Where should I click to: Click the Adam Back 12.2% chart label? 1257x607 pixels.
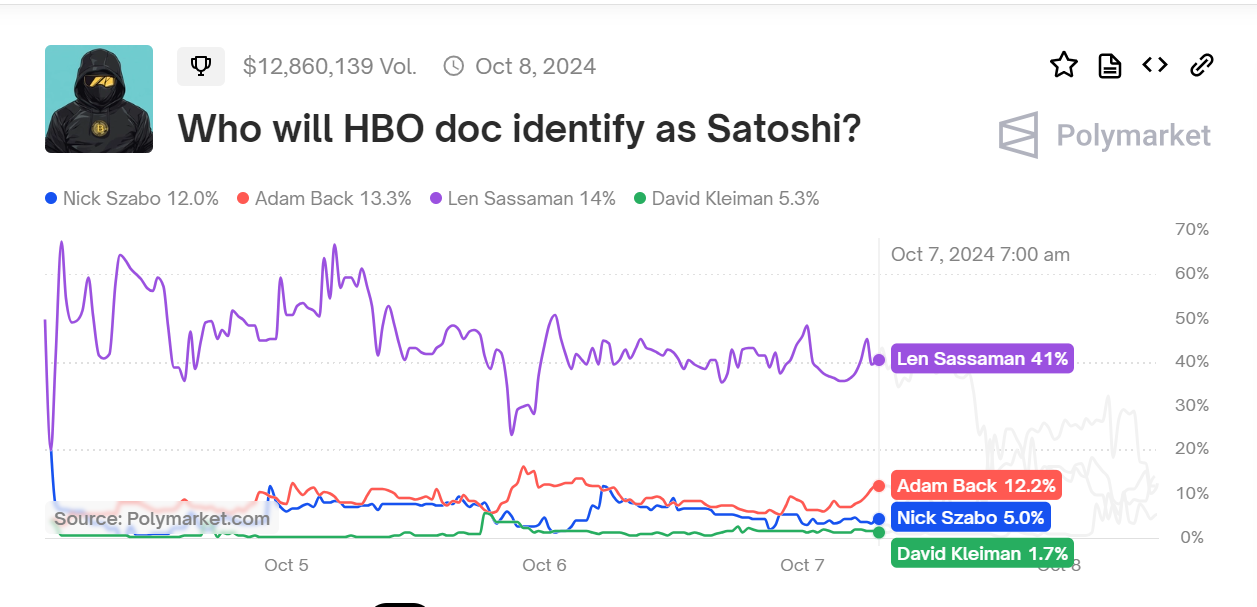tap(976, 486)
